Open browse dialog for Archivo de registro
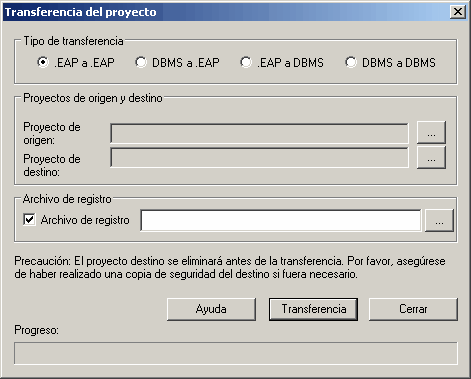This screenshot has width=471, height=379. [439, 220]
